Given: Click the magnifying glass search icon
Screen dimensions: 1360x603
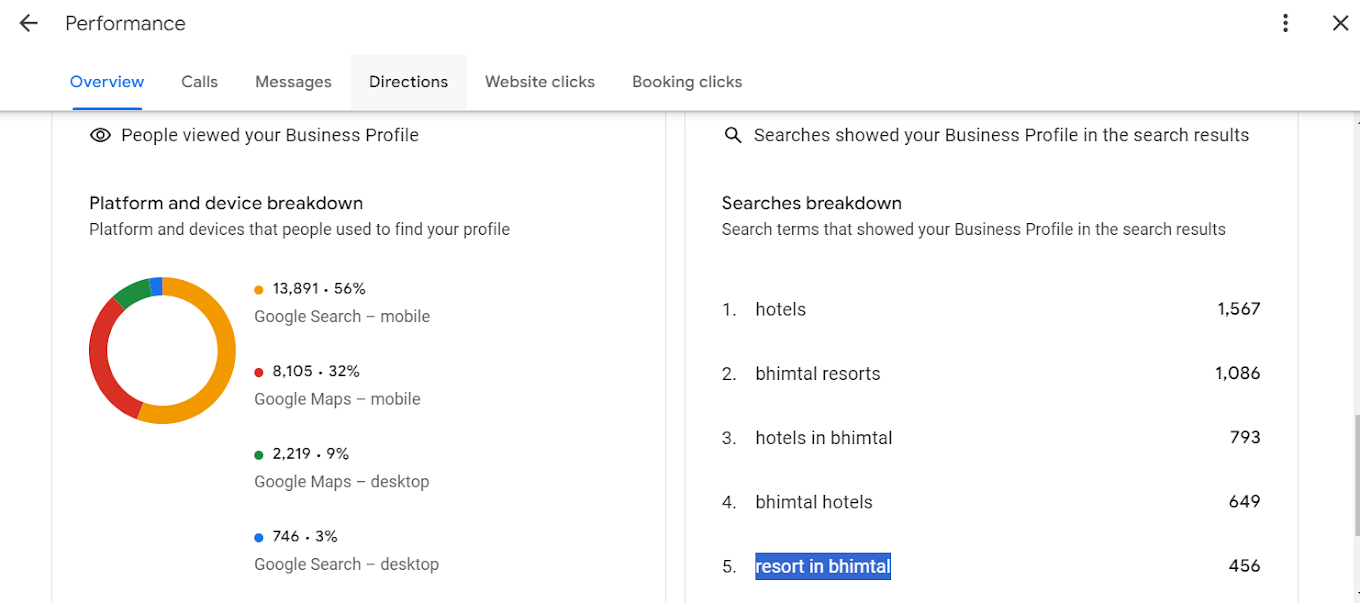Looking at the screenshot, I should [733, 134].
